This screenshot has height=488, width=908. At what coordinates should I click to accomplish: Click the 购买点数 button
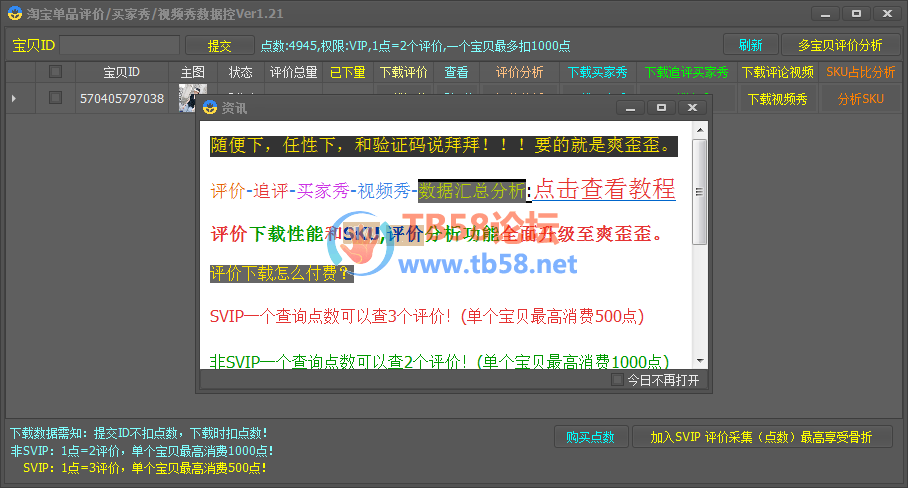coord(591,436)
